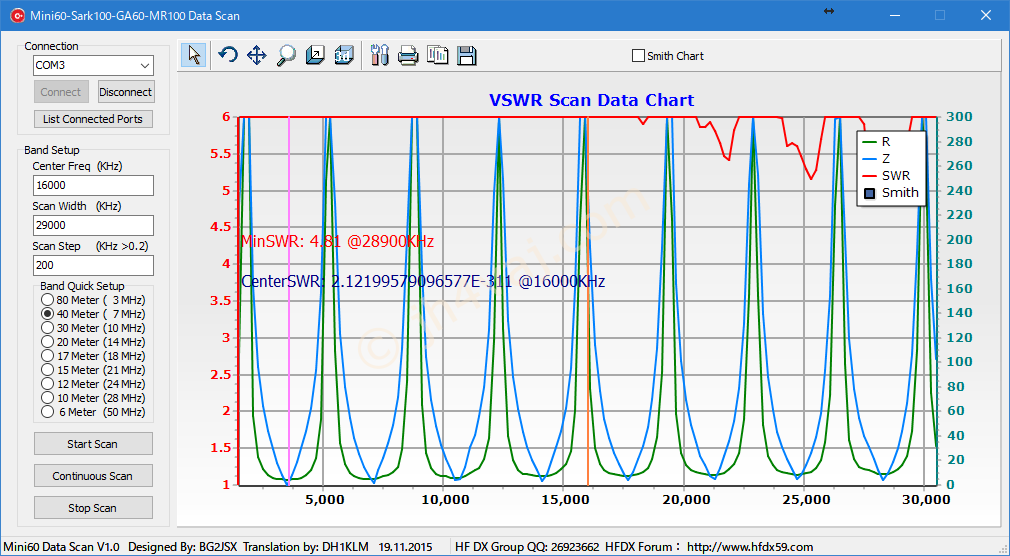The height and width of the screenshot is (556, 1010).
Task: Select the move/pan chart tool
Action: pyautogui.click(x=256, y=55)
